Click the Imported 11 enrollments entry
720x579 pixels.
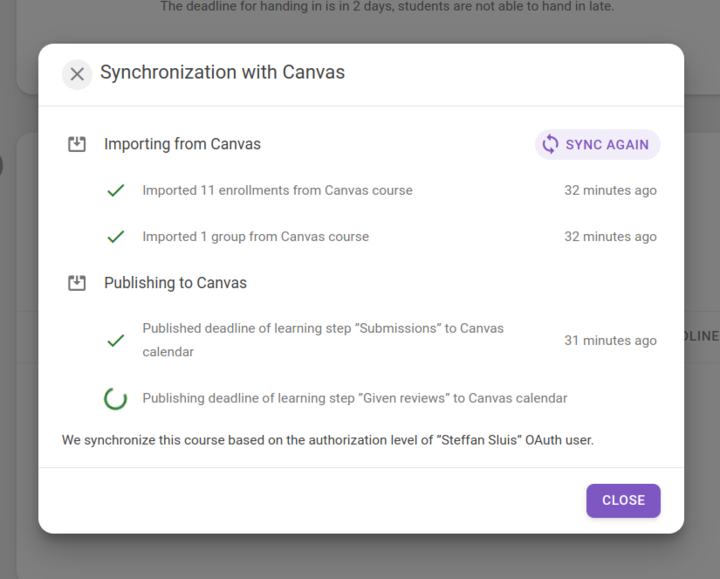click(277, 190)
